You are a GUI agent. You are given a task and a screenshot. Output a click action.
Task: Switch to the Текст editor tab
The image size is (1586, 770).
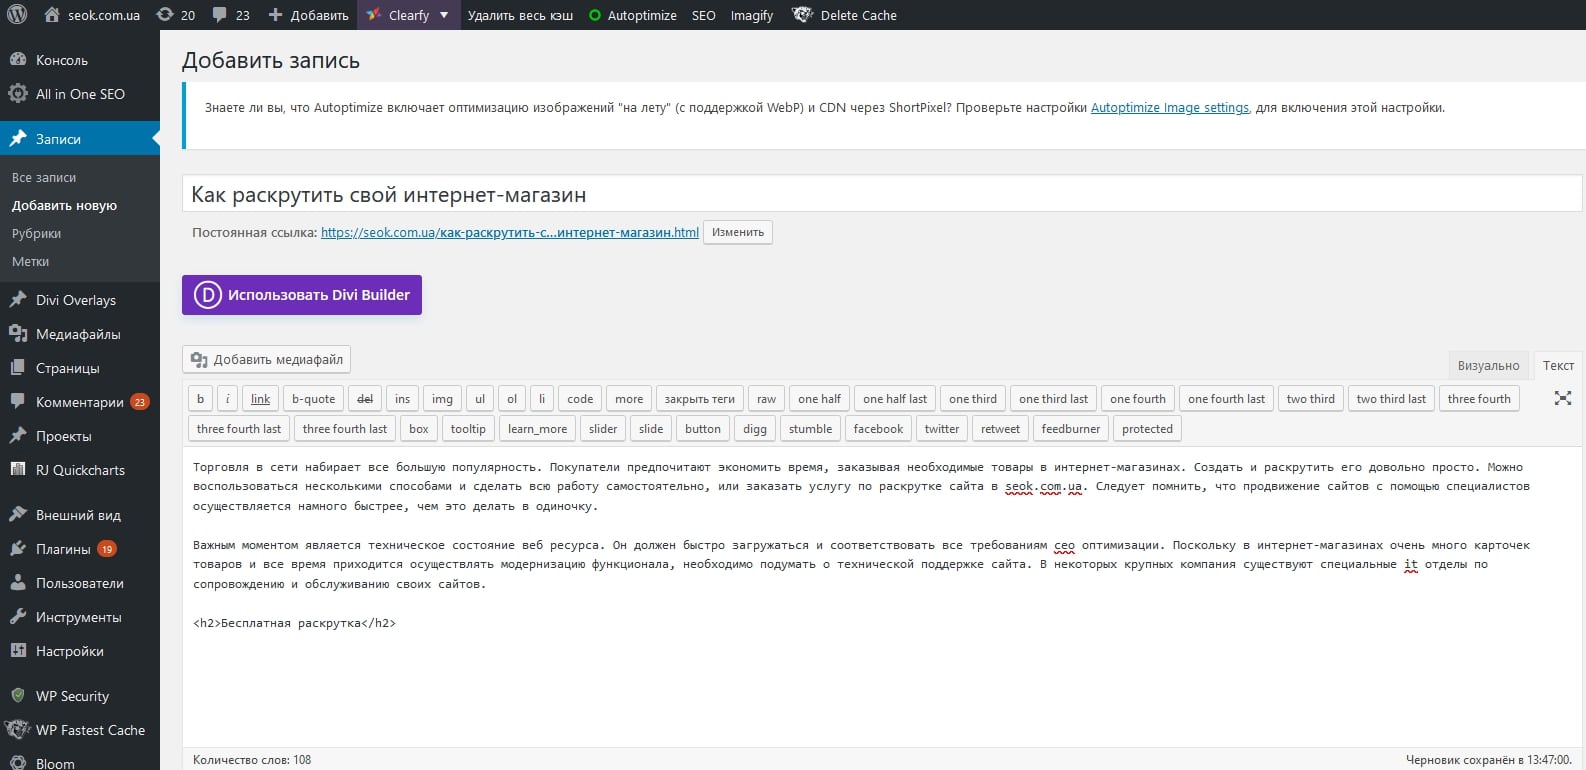(x=1558, y=365)
